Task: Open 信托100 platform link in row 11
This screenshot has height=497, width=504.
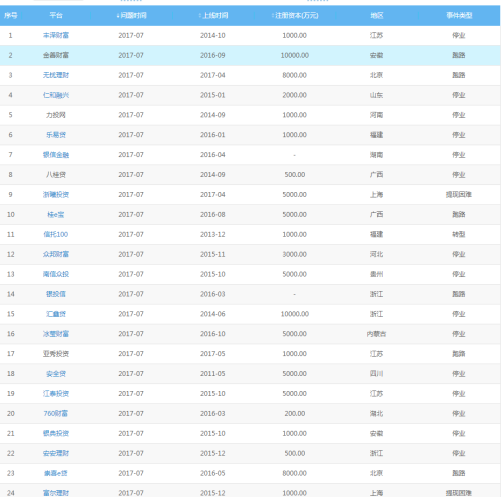Action: [x=56, y=234]
